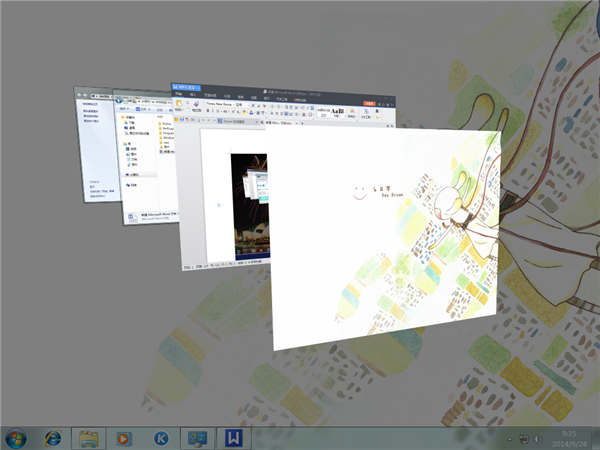Open the network tray icon
600x450 pixels.
coord(523,438)
